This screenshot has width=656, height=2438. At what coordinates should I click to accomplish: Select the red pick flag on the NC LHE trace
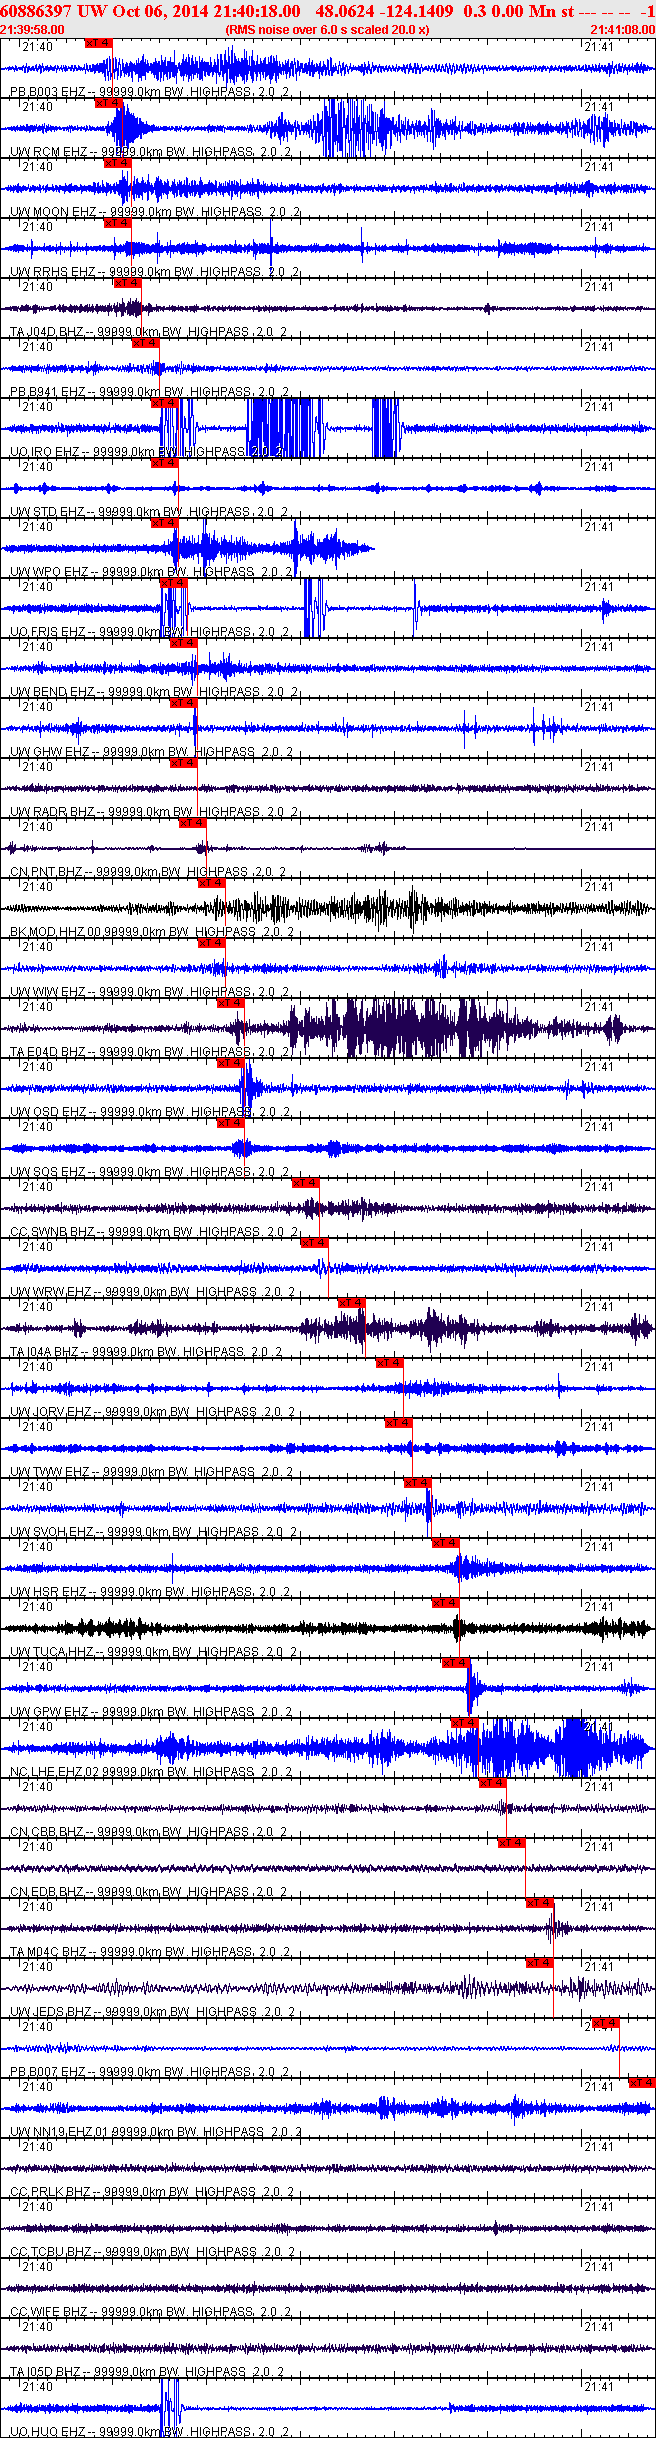click(x=465, y=1723)
